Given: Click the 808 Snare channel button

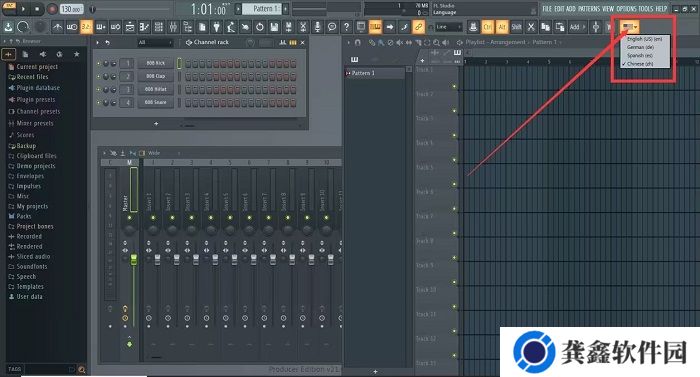Looking at the screenshot, I should (x=155, y=102).
